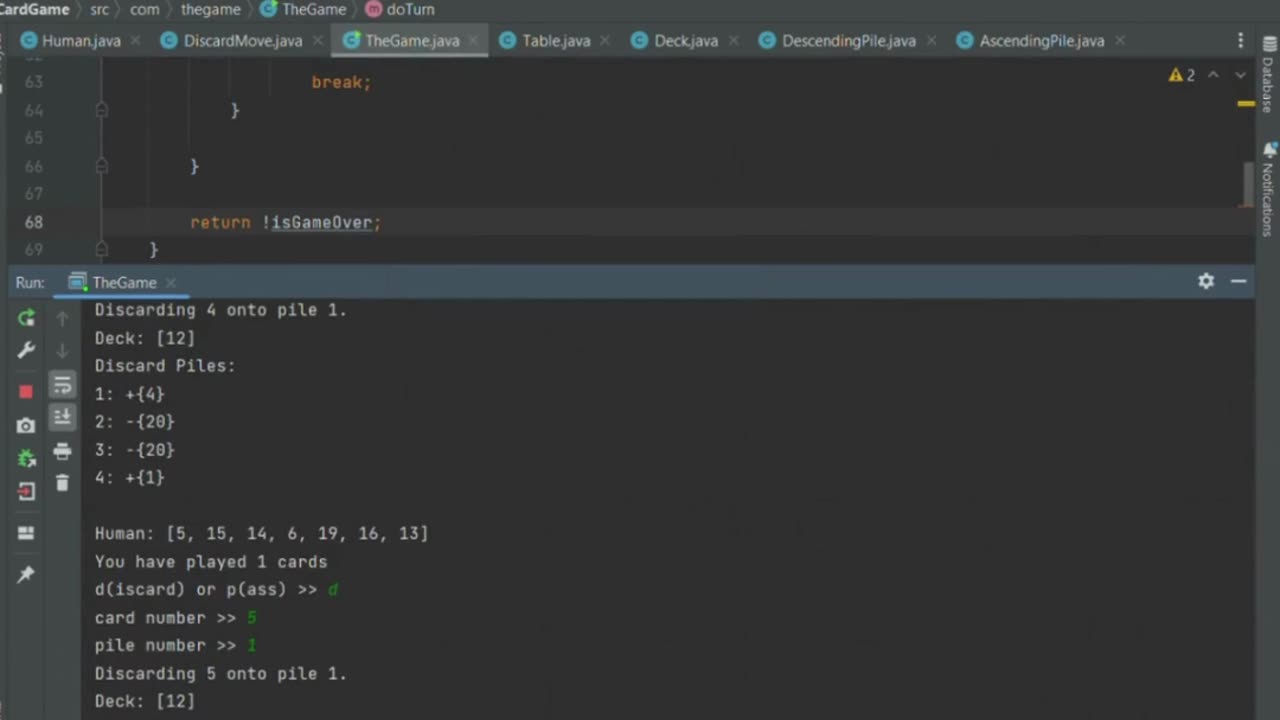Go to previous highlighted problem arrow
The width and height of the screenshot is (1280, 720).
(x=1213, y=75)
